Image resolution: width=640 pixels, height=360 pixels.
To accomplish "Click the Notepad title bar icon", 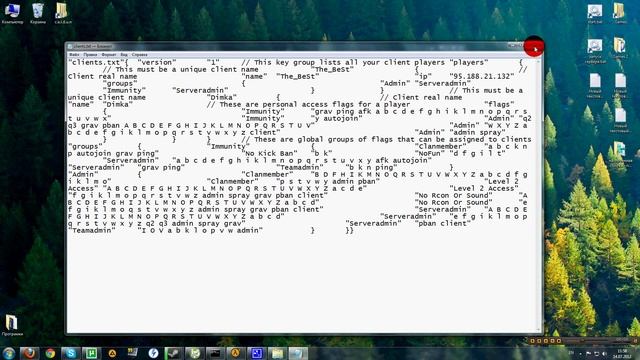I will coord(70,47).
